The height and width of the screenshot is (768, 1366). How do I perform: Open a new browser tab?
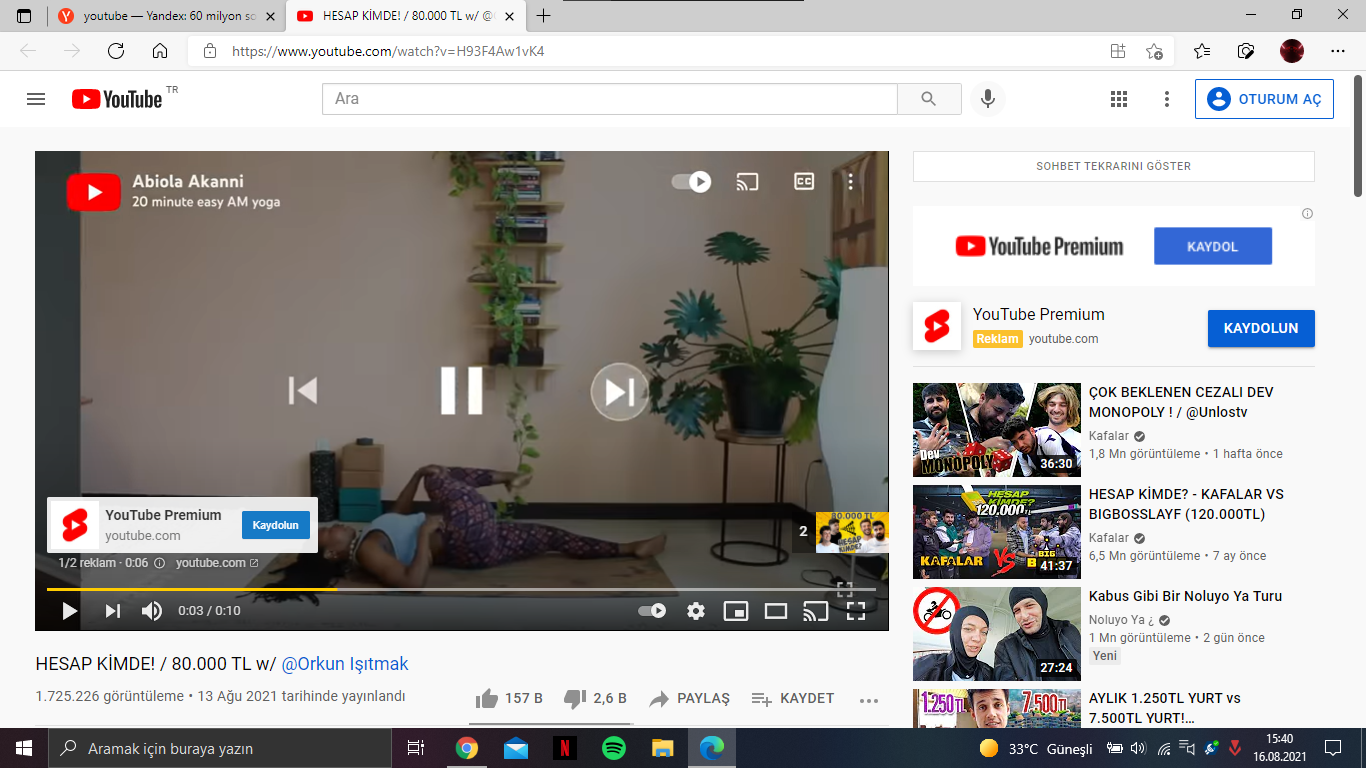click(544, 16)
